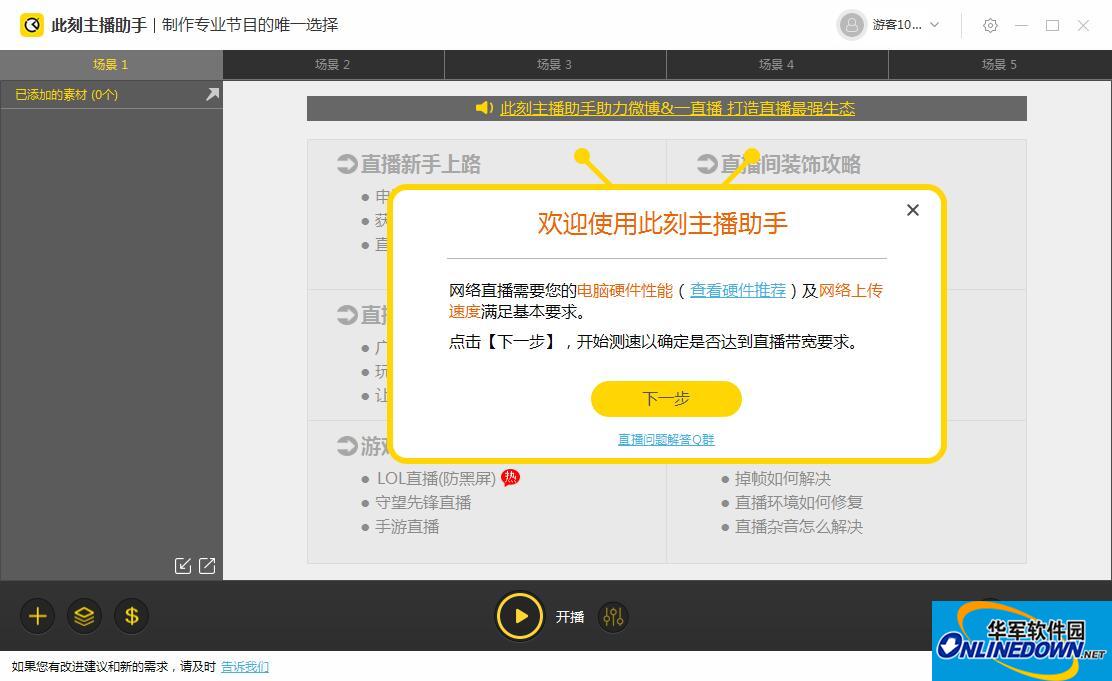Image resolution: width=1112 pixels, height=681 pixels.
Task: Switch to 场景 3 tab
Action: 555,65
